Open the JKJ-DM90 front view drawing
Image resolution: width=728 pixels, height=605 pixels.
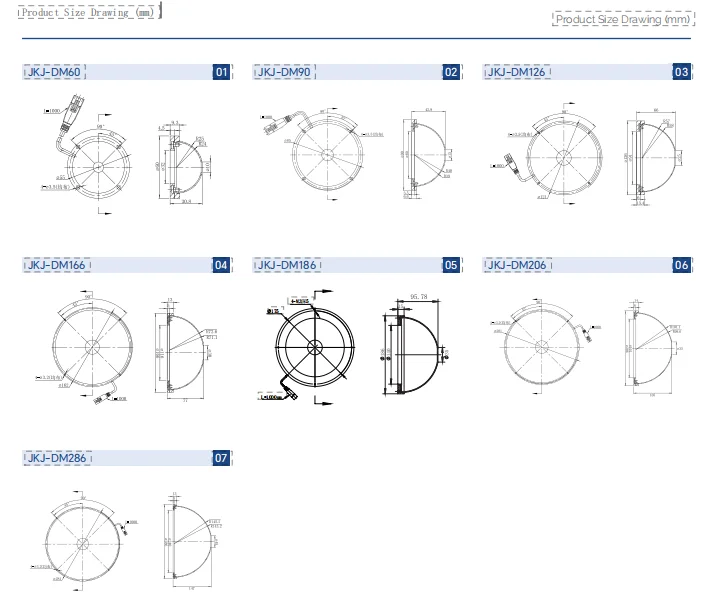point(322,154)
